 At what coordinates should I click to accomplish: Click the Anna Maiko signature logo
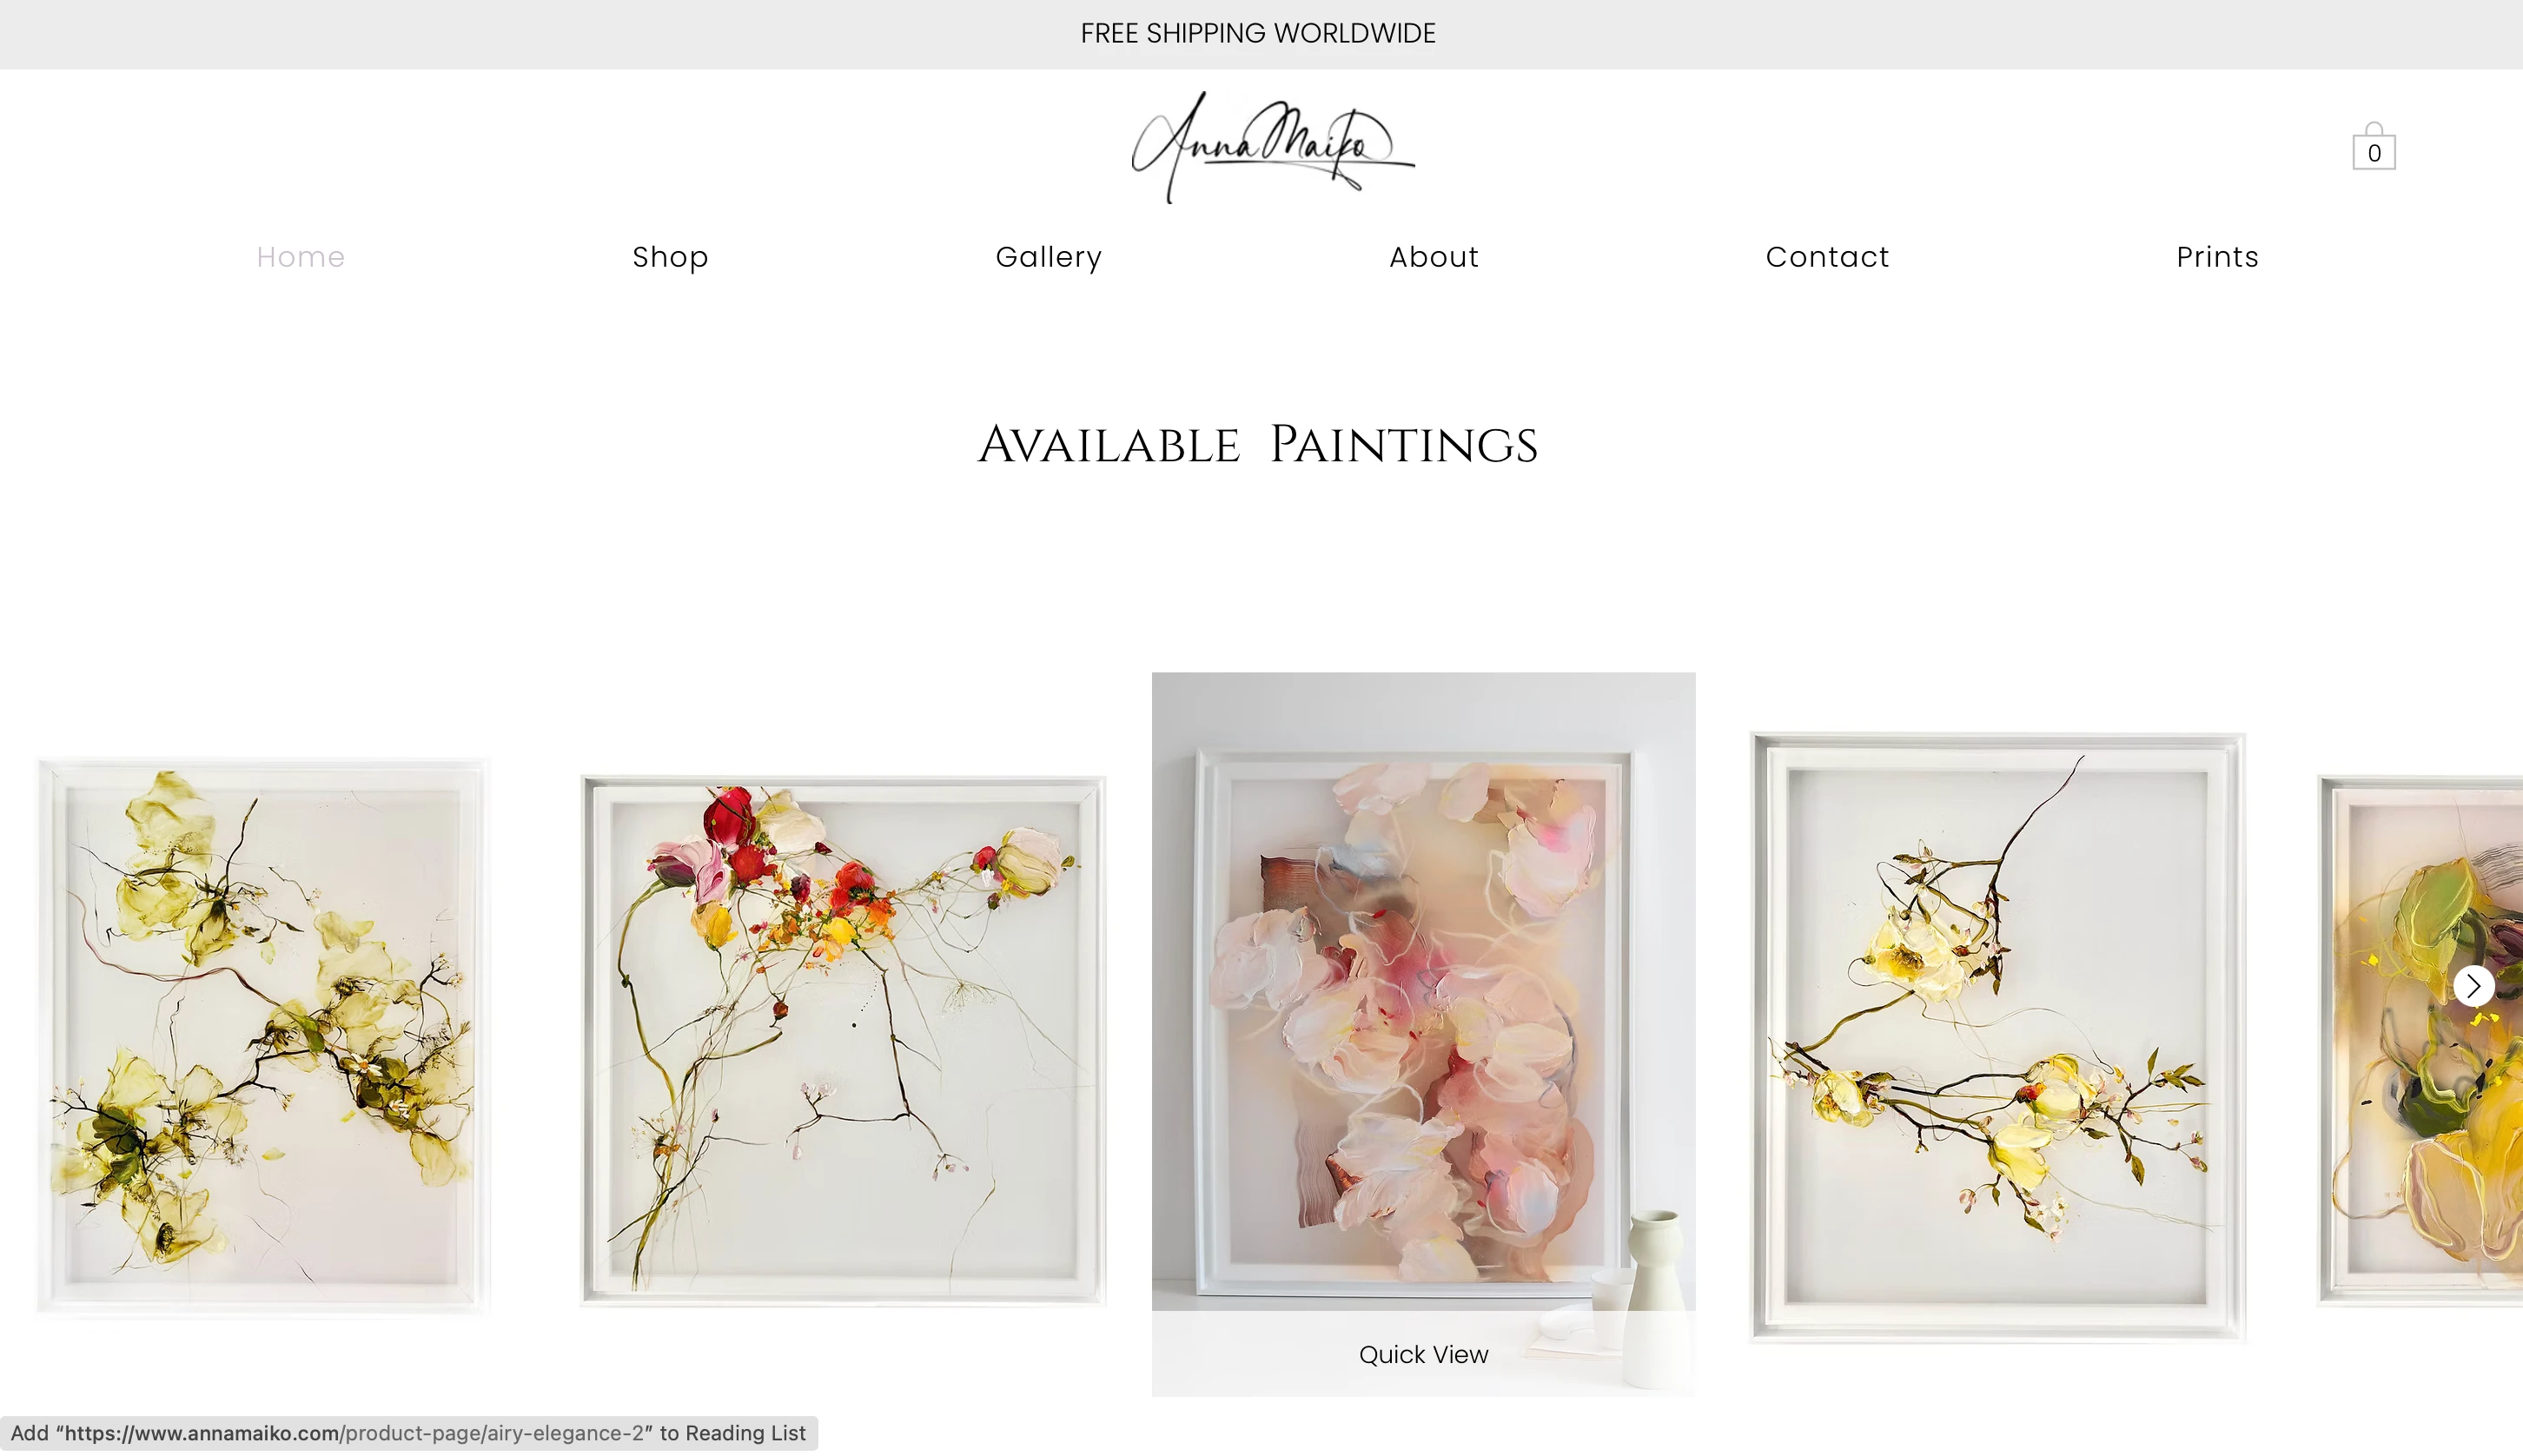point(1272,147)
